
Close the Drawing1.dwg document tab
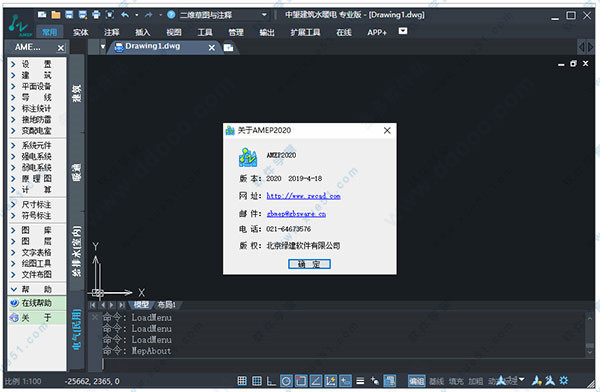point(212,47)
